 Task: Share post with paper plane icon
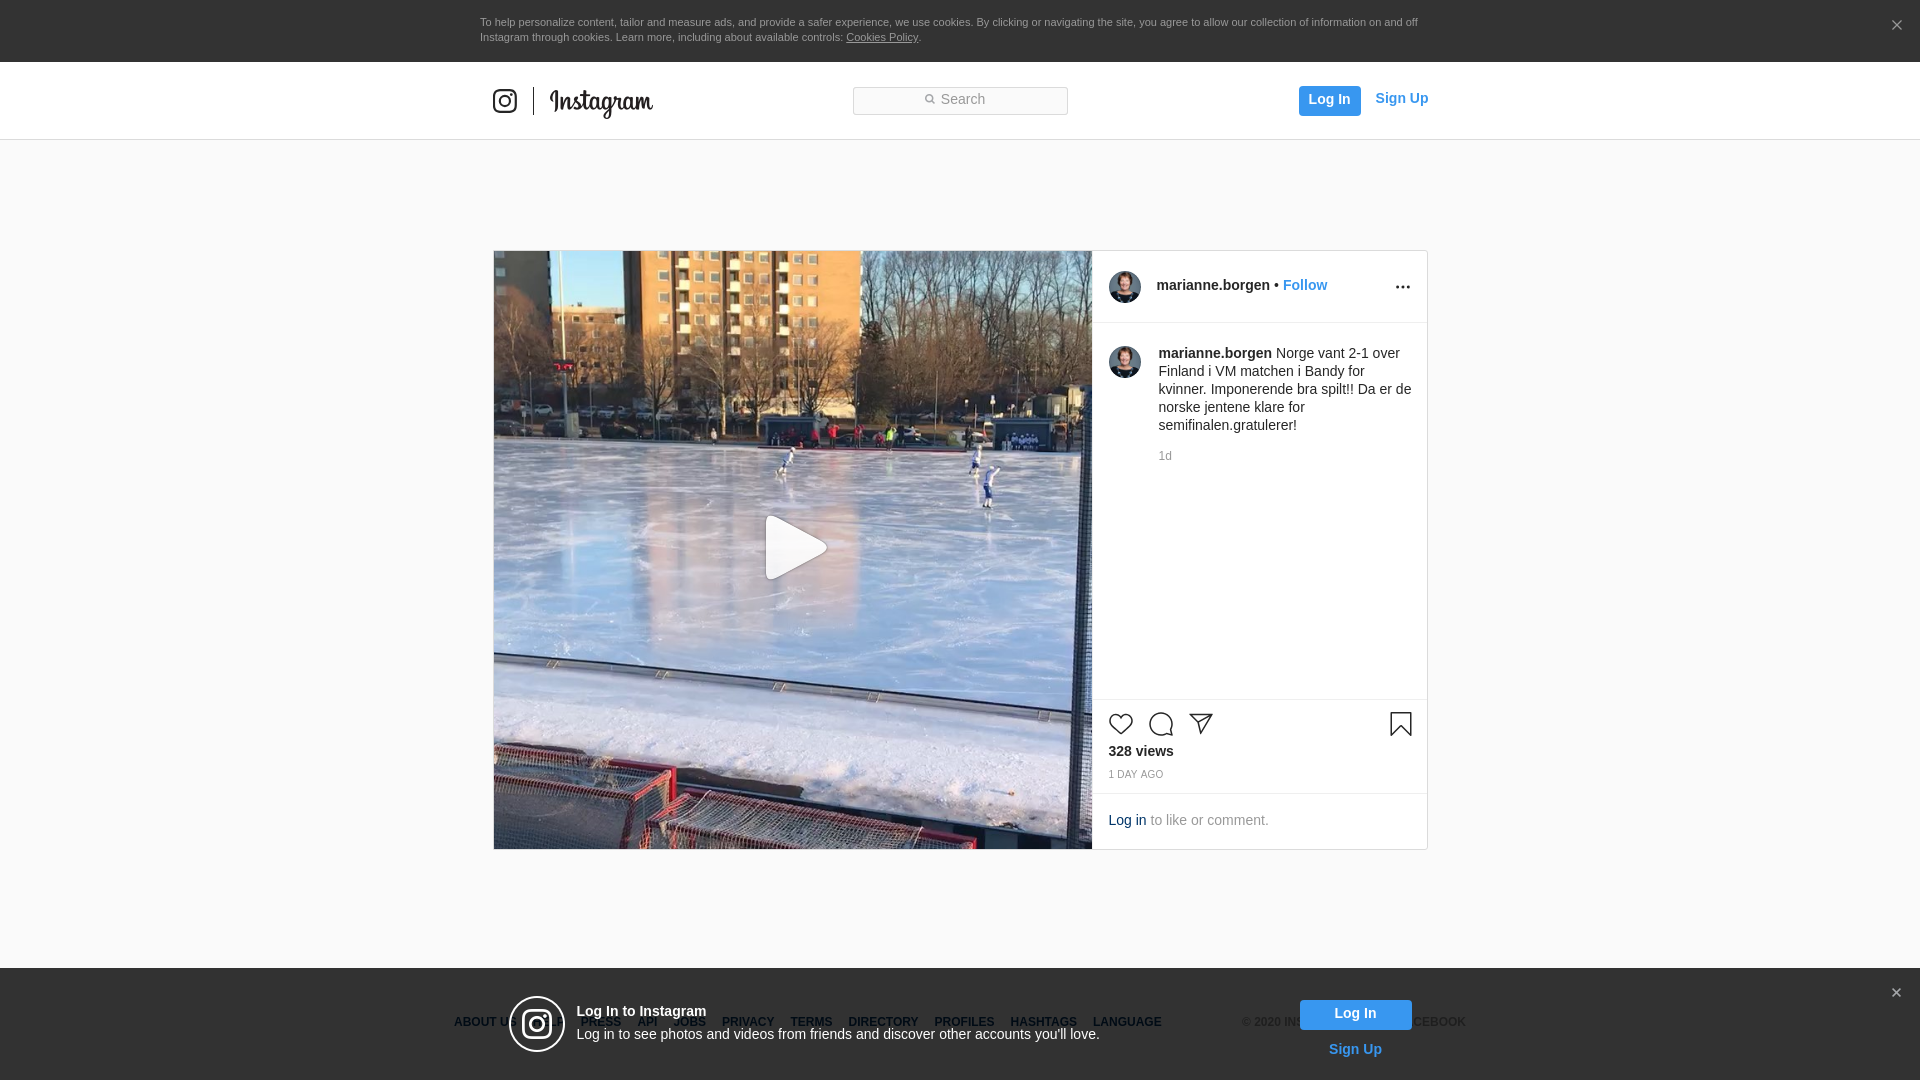1200,724
